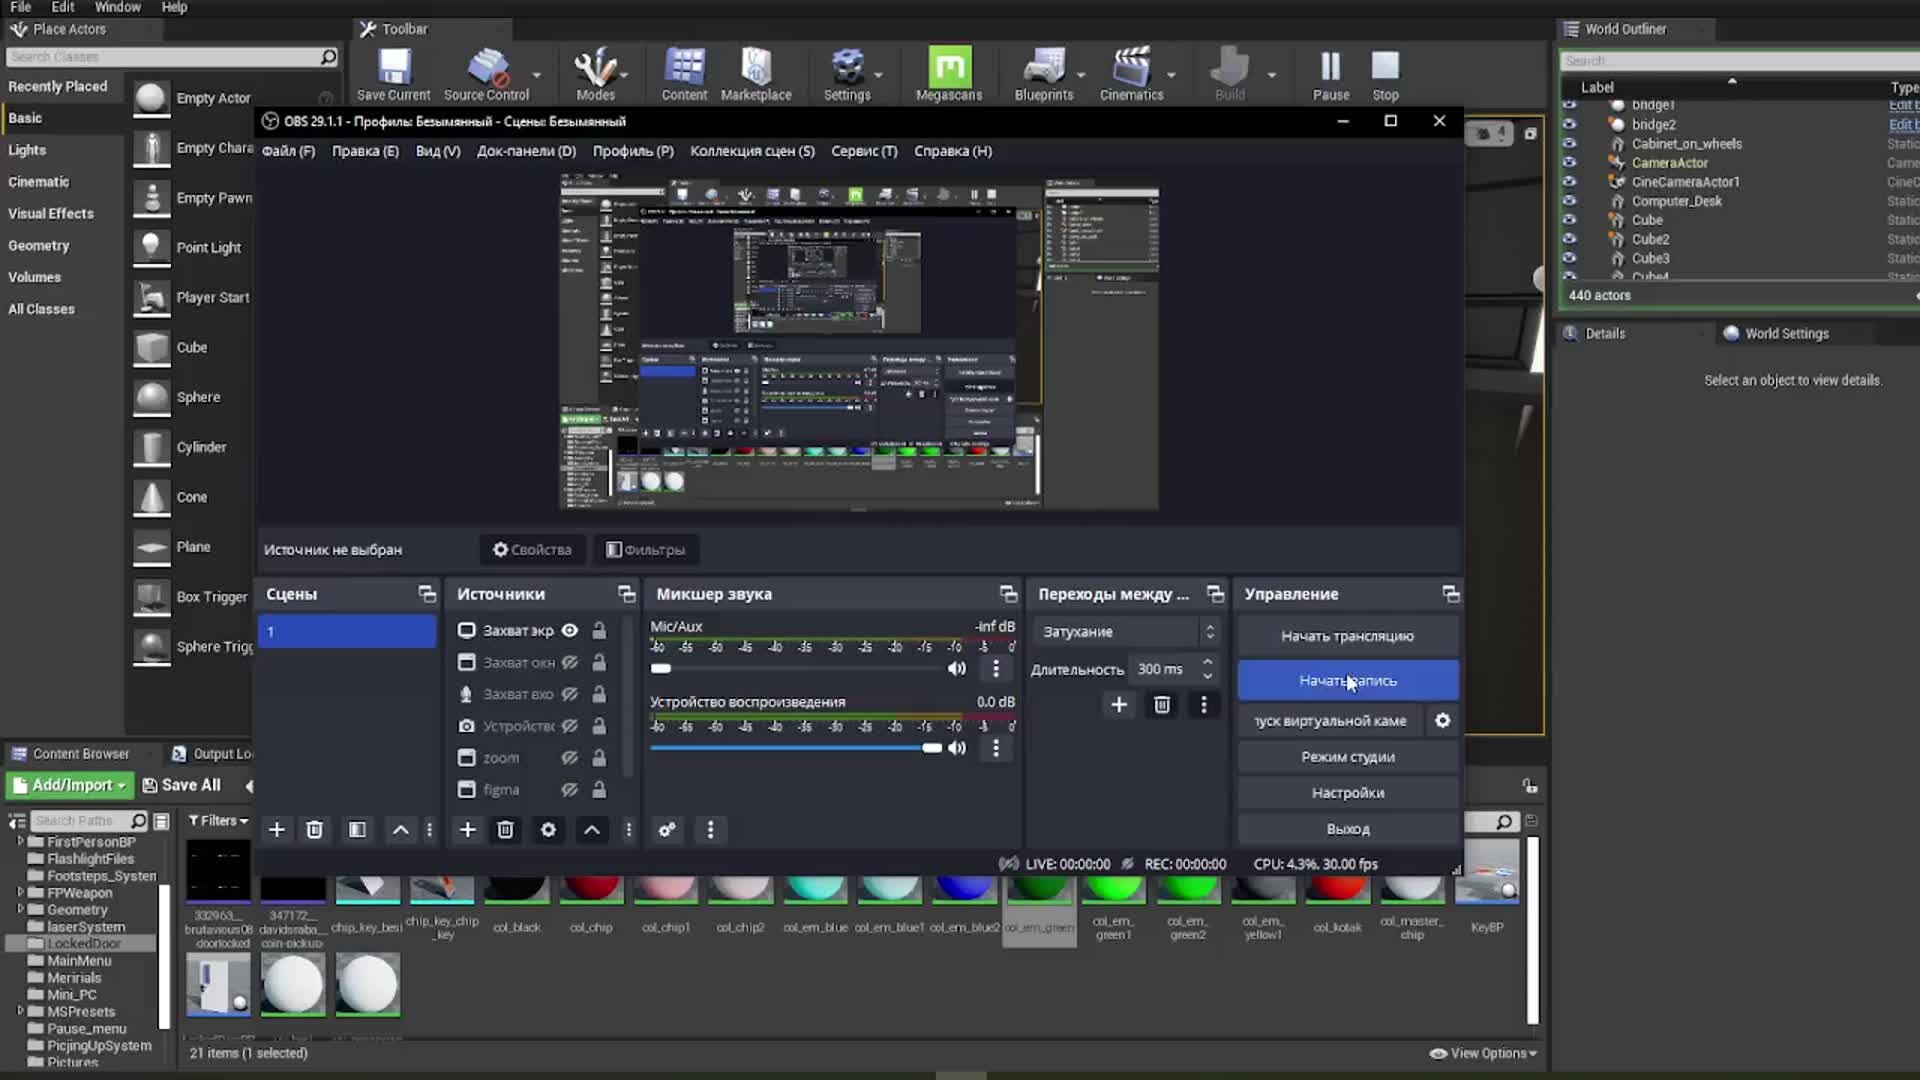Open OBS Настройки button
The width and height of the screenshot is (1920, 1080).
[1347, 793]
